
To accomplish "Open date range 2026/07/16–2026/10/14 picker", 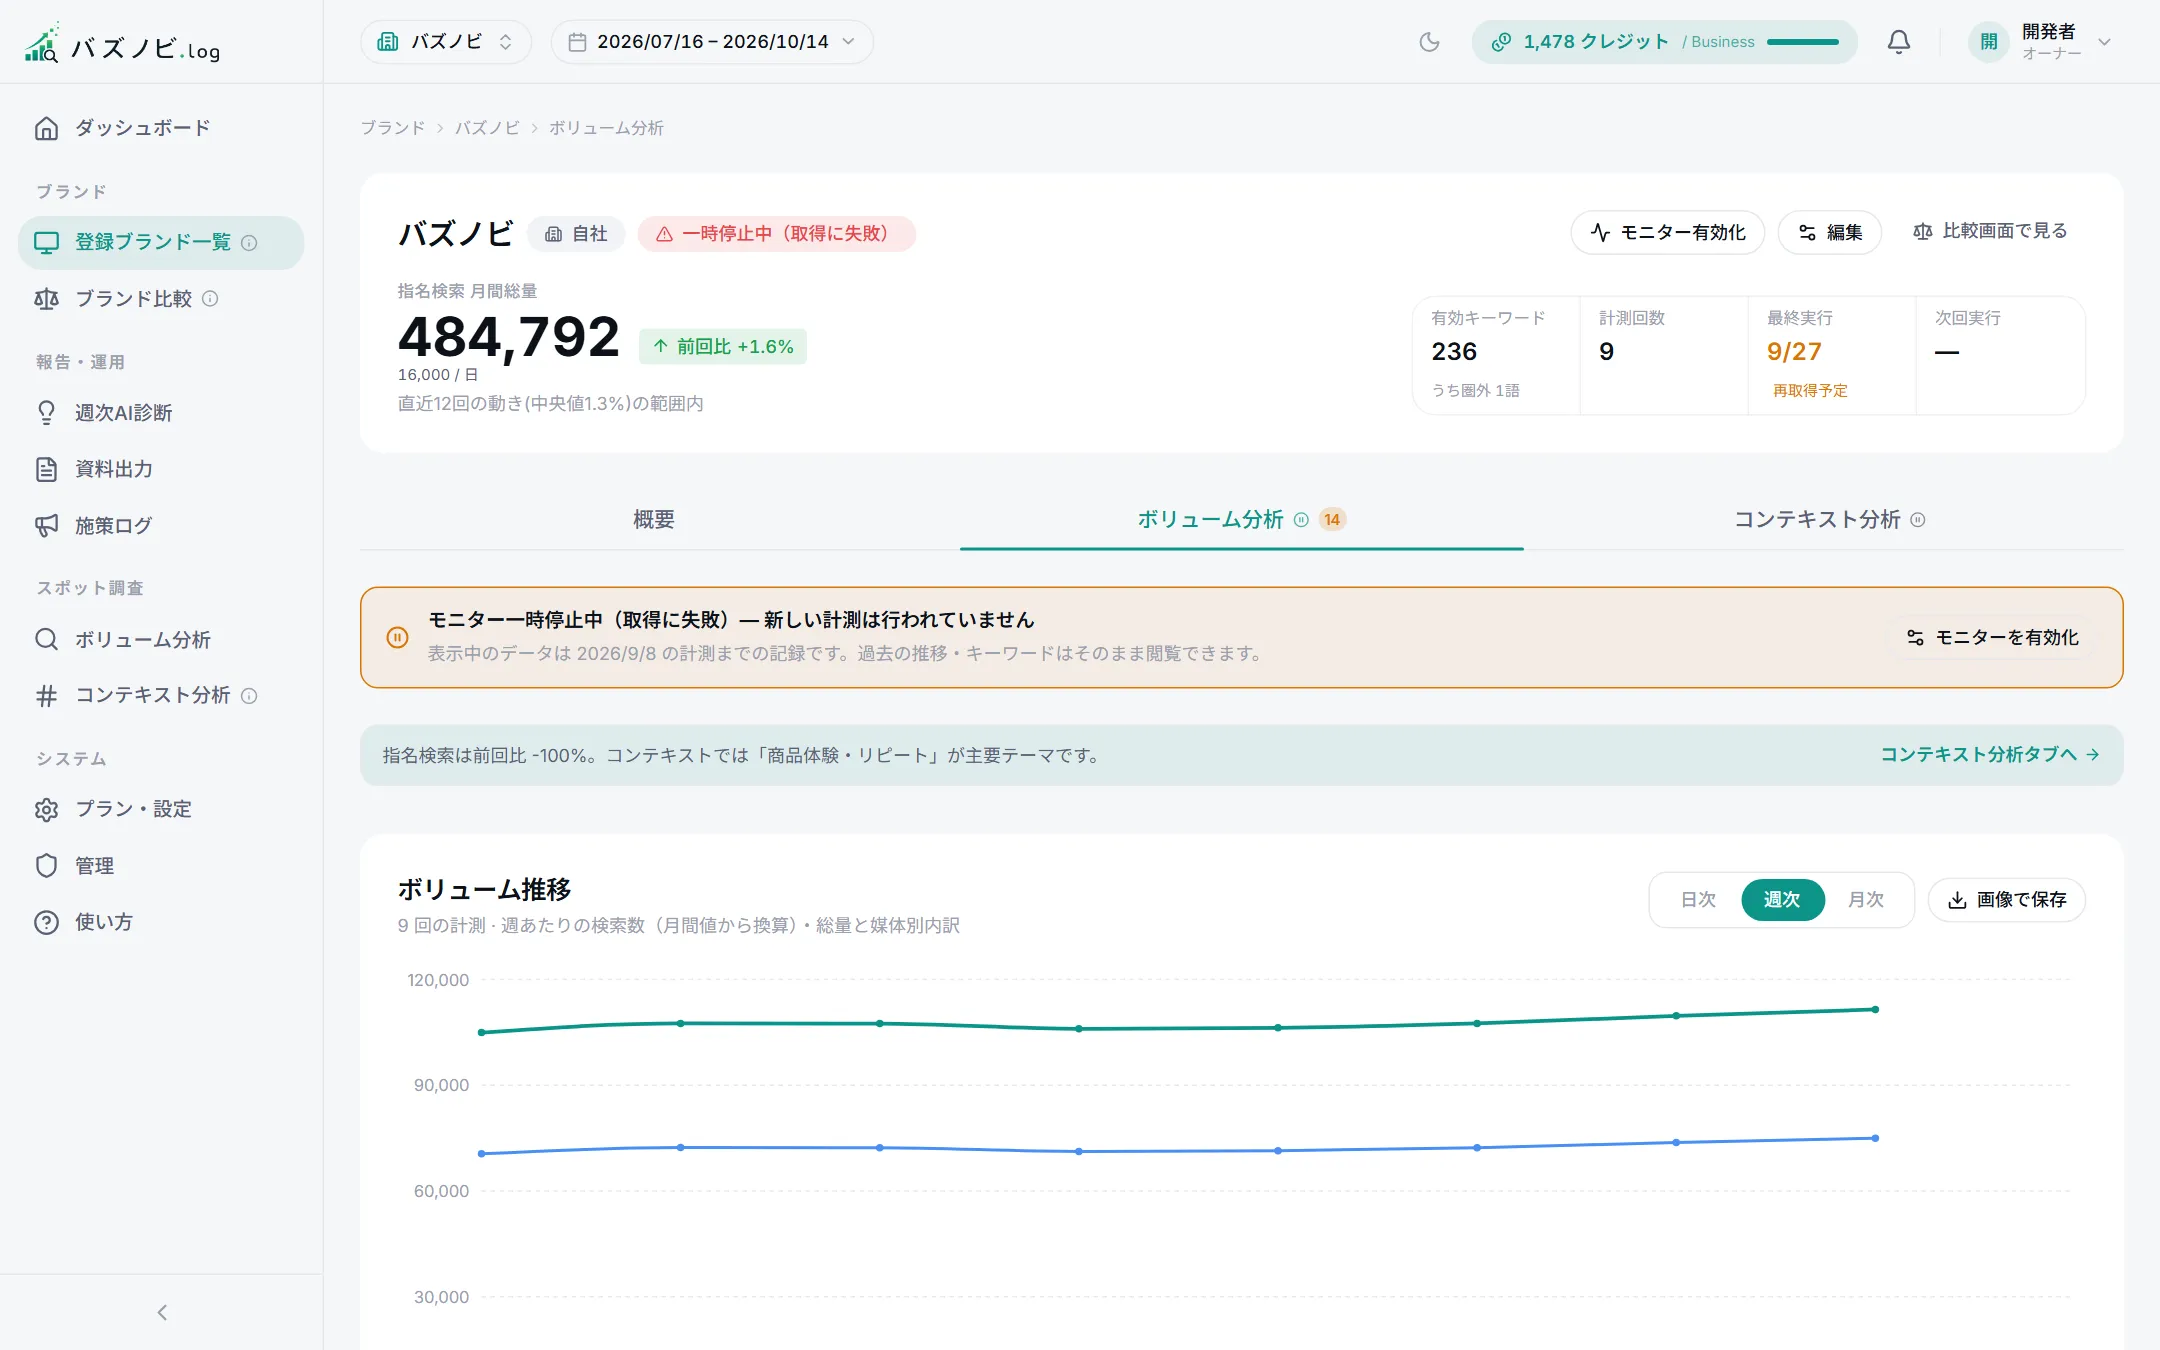I will pos(712,42).
